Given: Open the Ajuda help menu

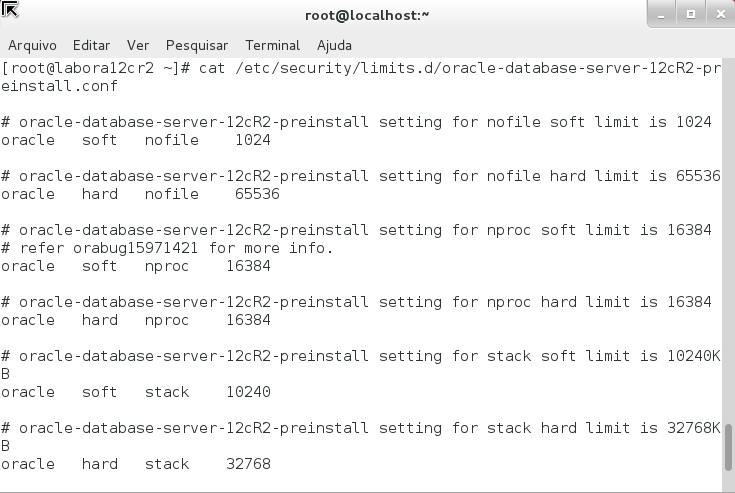Looking at the screenshot, I should tap(334, 45).
